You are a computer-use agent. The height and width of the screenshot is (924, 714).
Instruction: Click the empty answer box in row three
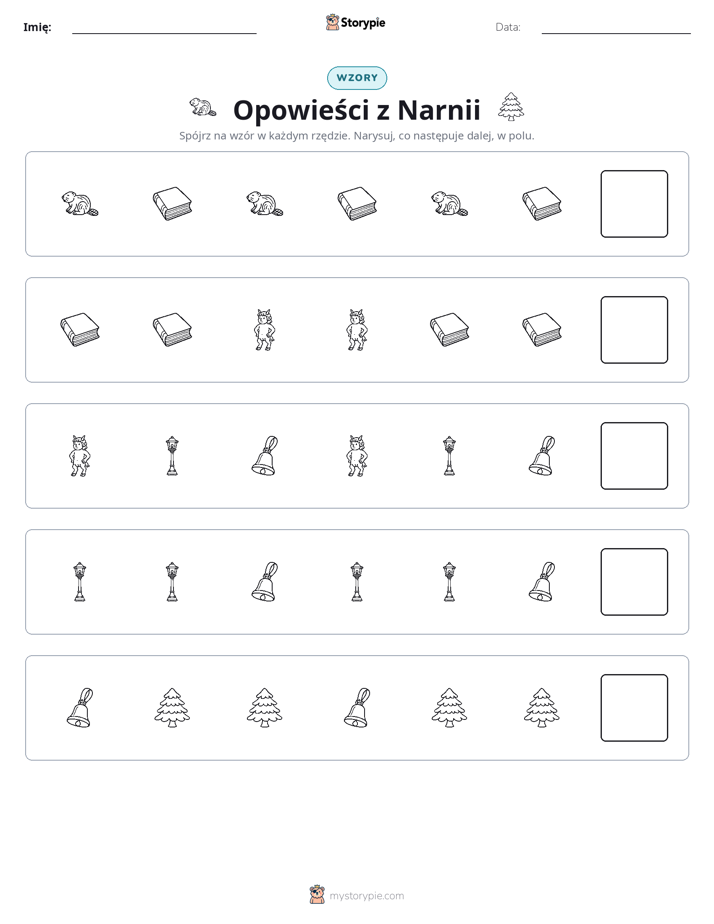click(634, 456)
